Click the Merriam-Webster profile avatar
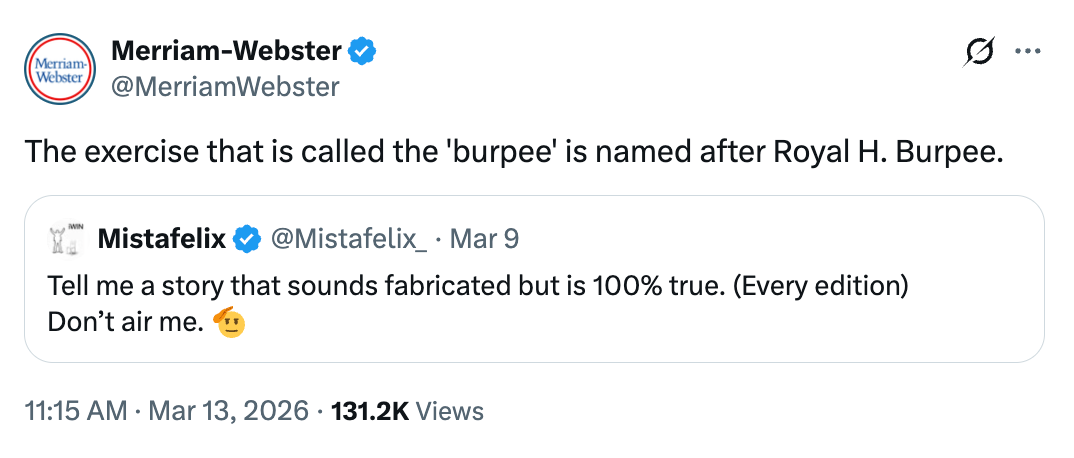The width and height of the screenshot is (1074, 458). (x=58, y=68)
